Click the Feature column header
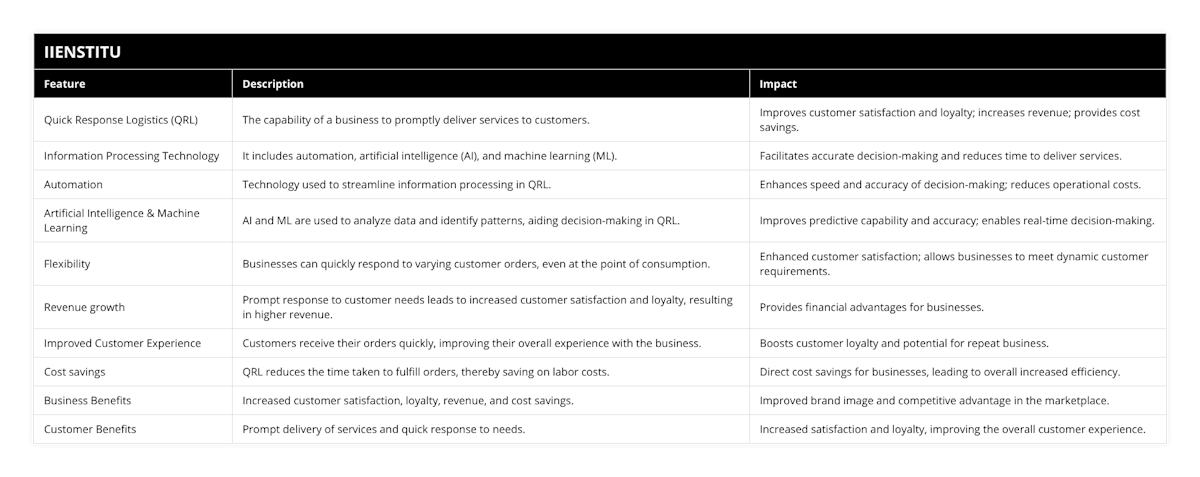Screen dimensions: 1200x477 click(x=64, y=84)
